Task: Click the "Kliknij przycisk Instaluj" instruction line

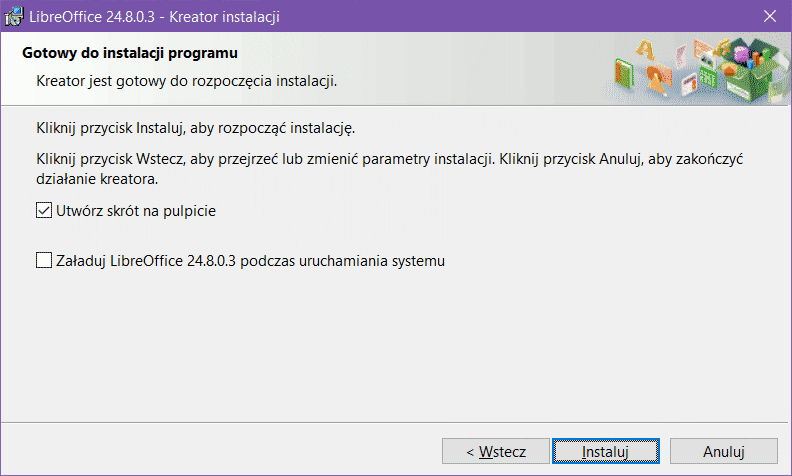Action: point(195,130)
